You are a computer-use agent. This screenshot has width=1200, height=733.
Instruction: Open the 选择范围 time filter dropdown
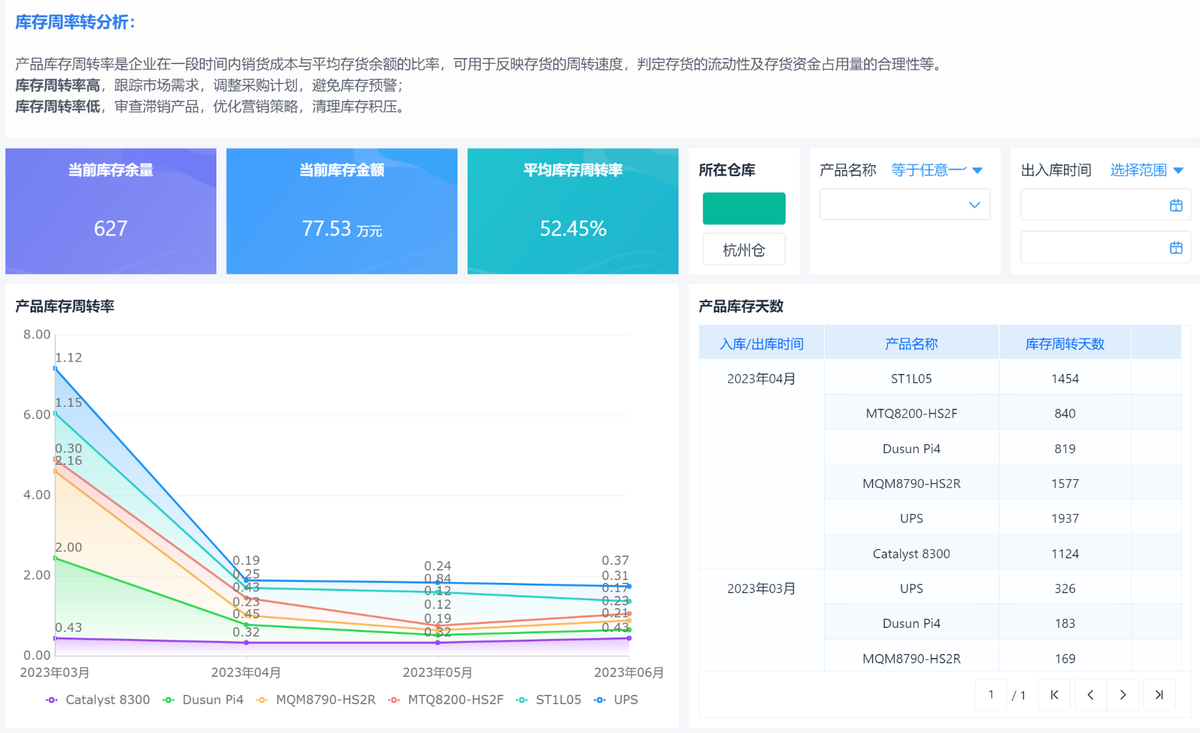(x=1147, y=170)
